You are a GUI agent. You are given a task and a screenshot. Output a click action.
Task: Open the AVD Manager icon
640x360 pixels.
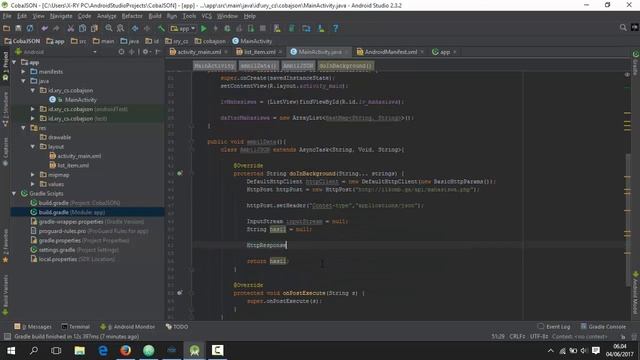point(277,29)
